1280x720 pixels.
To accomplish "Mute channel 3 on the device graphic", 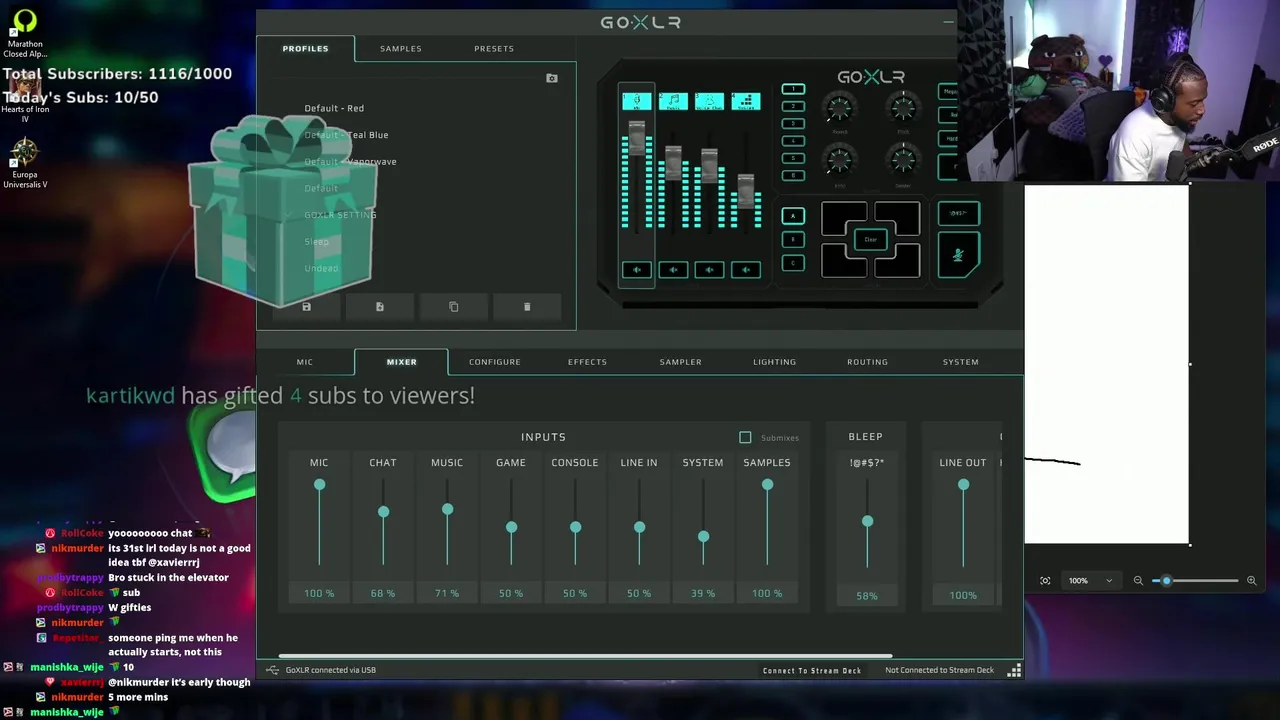I will point(709,270).
